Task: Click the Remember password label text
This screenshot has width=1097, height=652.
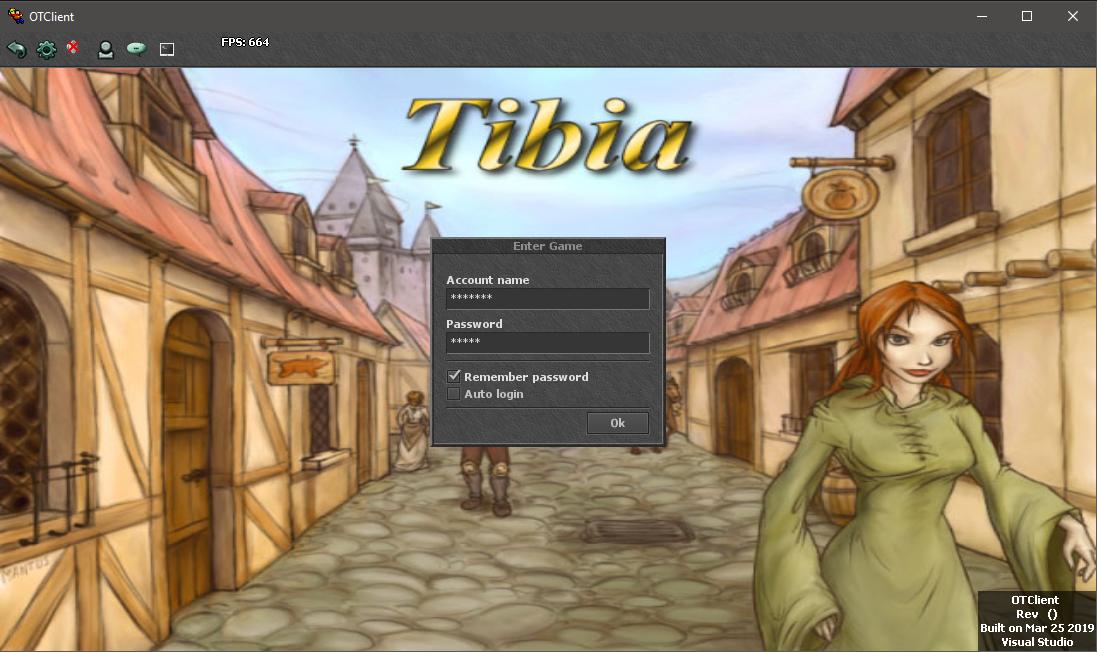Action: 526,376
